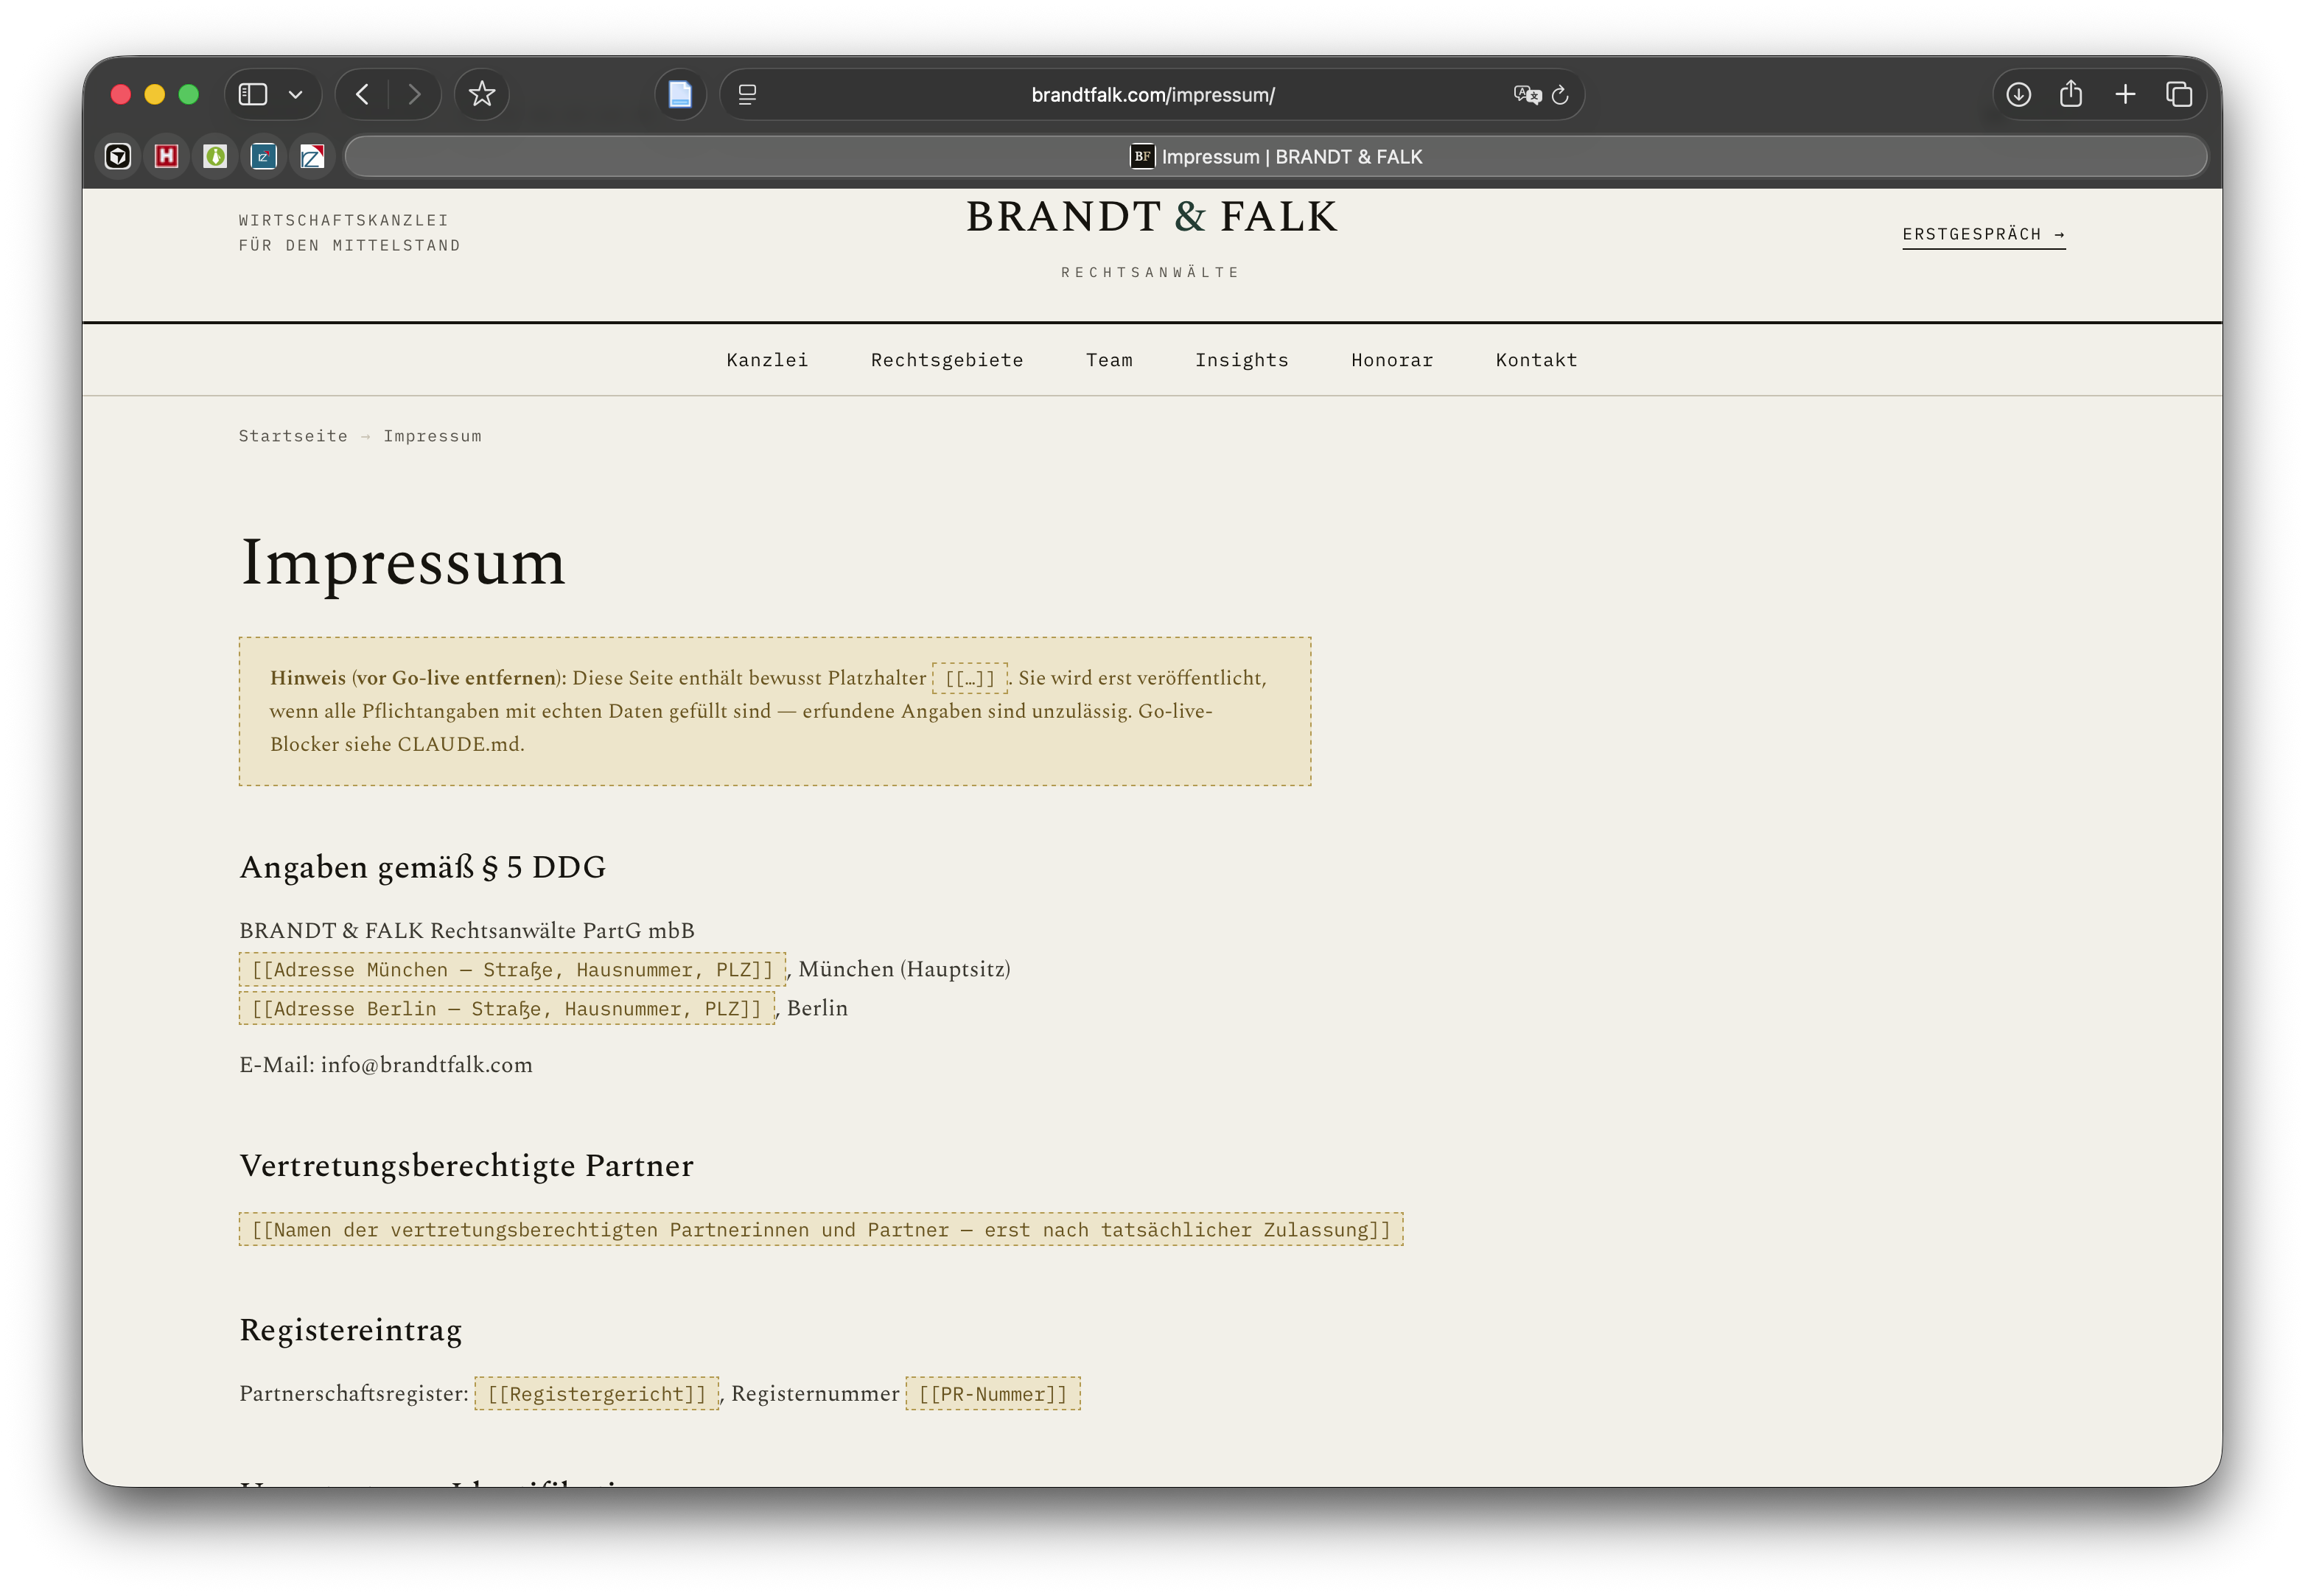Click the Adresse München placeholder
Screen dimensions: 2305x1596
point(512,969)
